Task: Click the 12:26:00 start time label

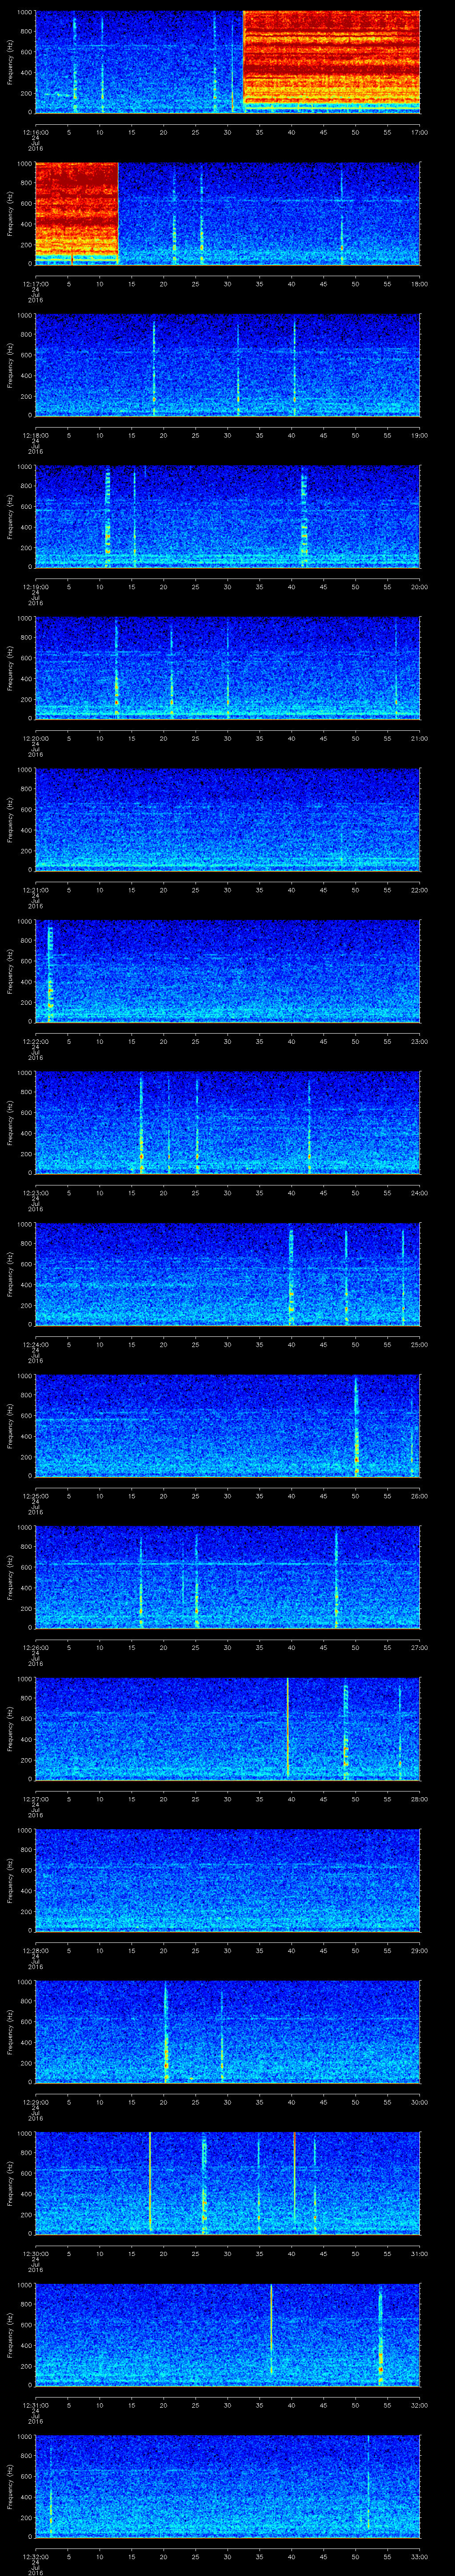Action: click(x=35, y=1647)
